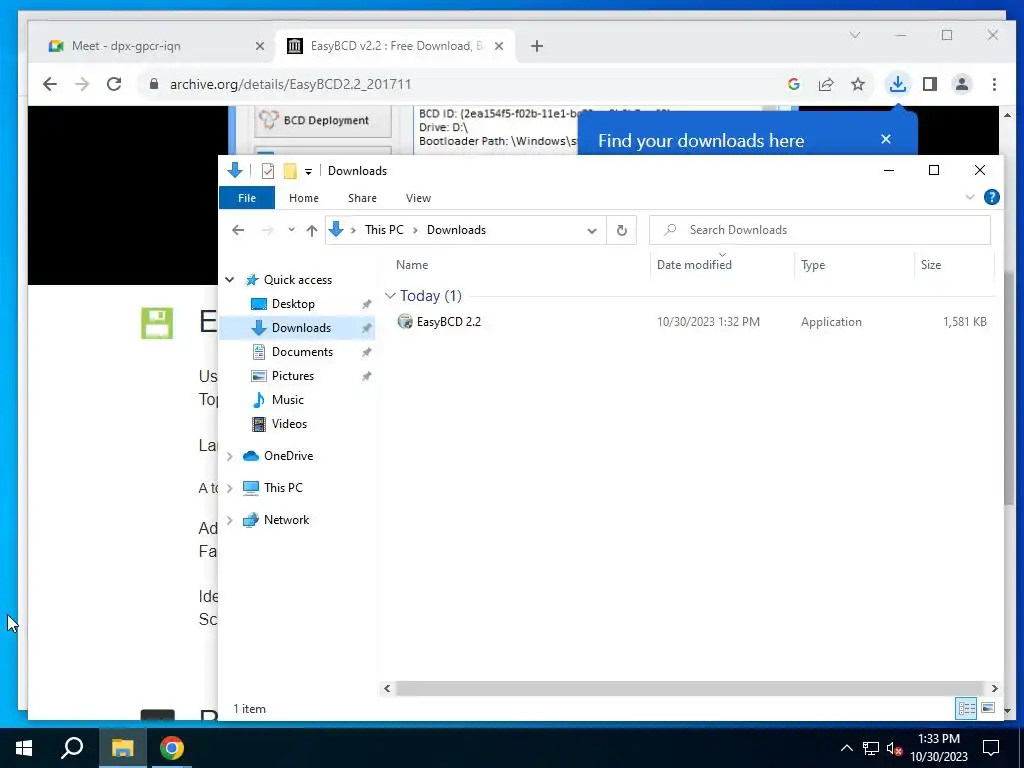Click New folder quick access icon
Screen dimensions: 1024x768
tap(290, 171)
